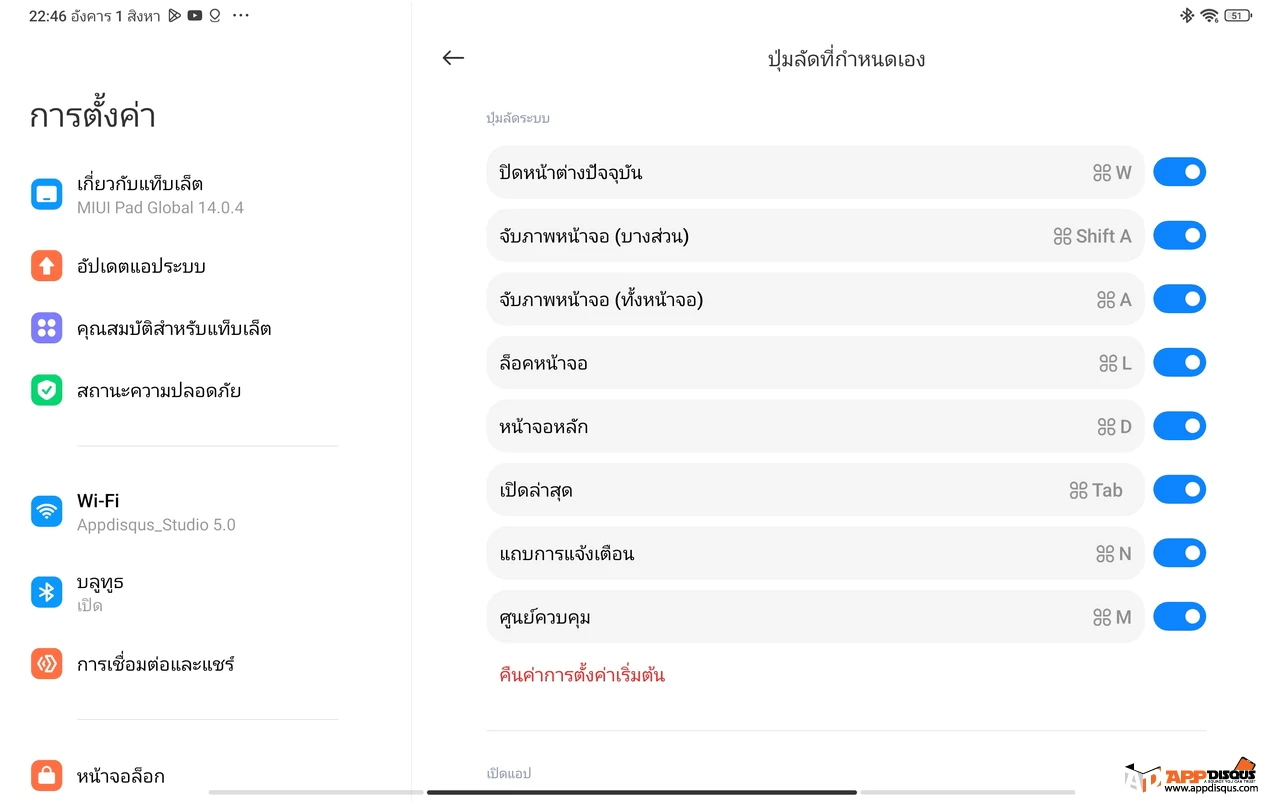Tap the หน้าจอล็อก lock icon
1284x804 pixels.
(x=46, y=775)
